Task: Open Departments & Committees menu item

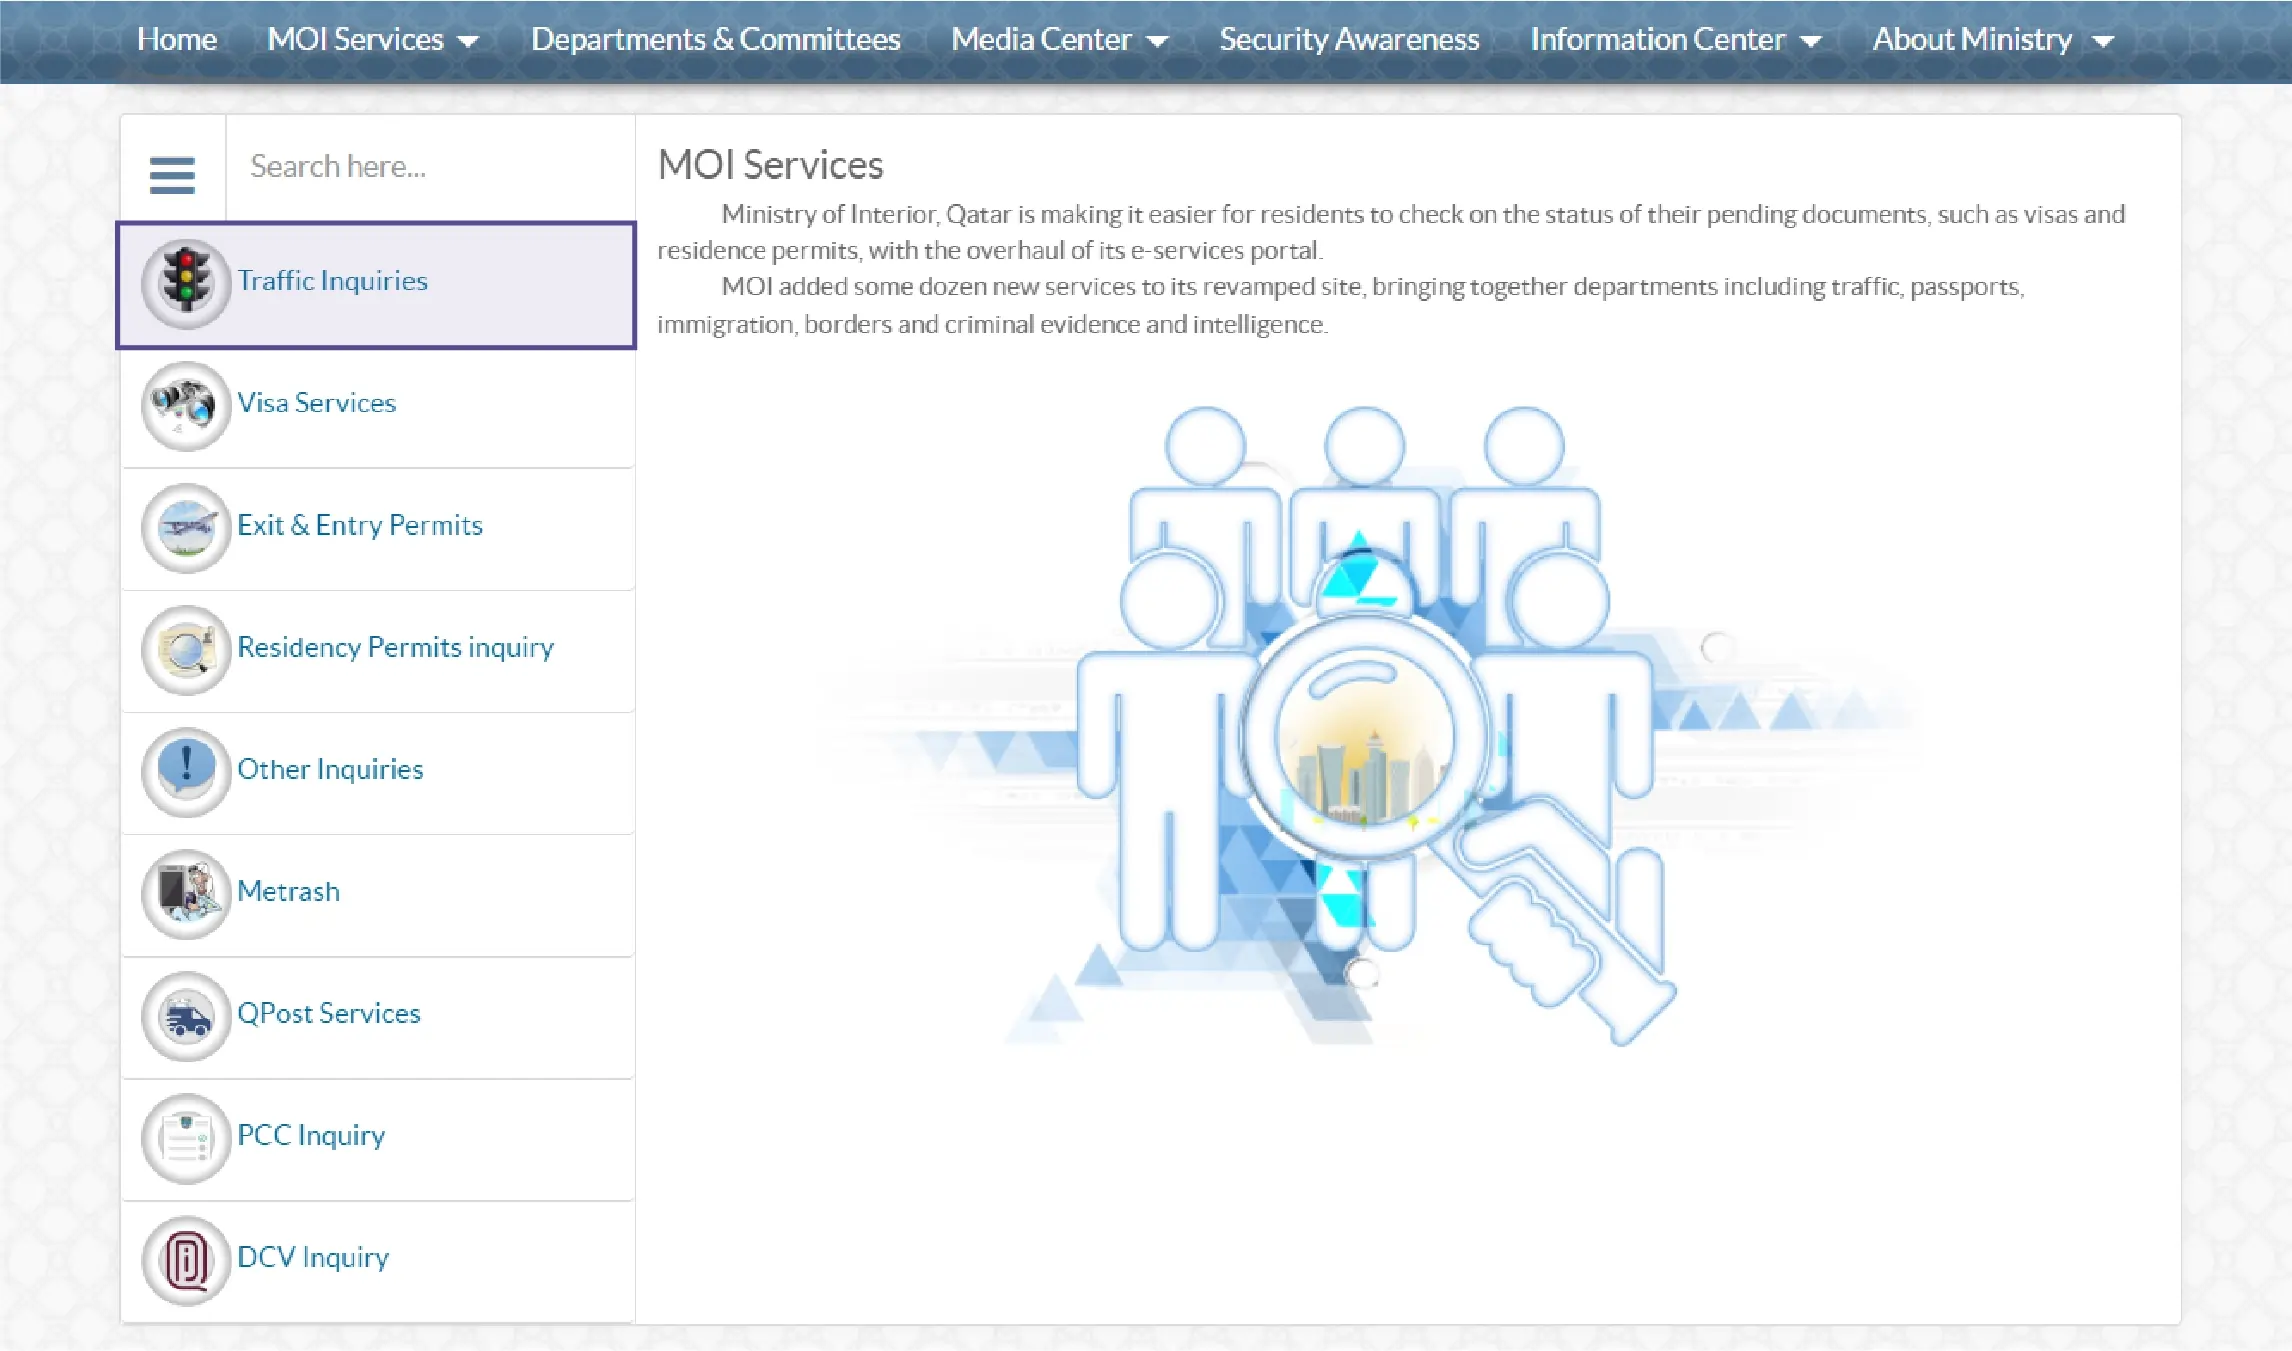Action: coord(715,40)
